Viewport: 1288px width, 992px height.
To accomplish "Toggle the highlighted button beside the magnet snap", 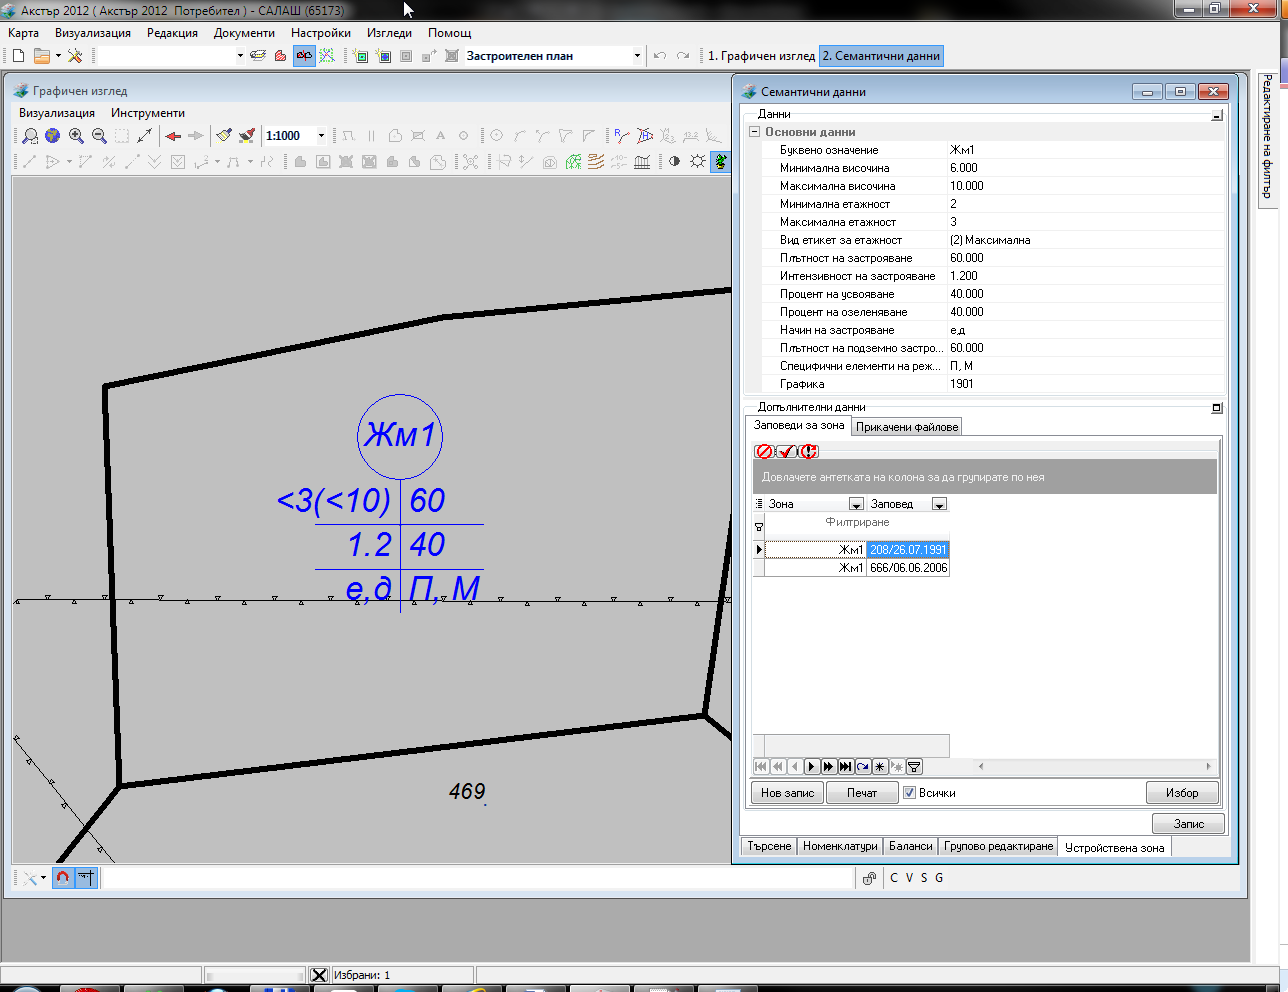I will click(87, 878).
